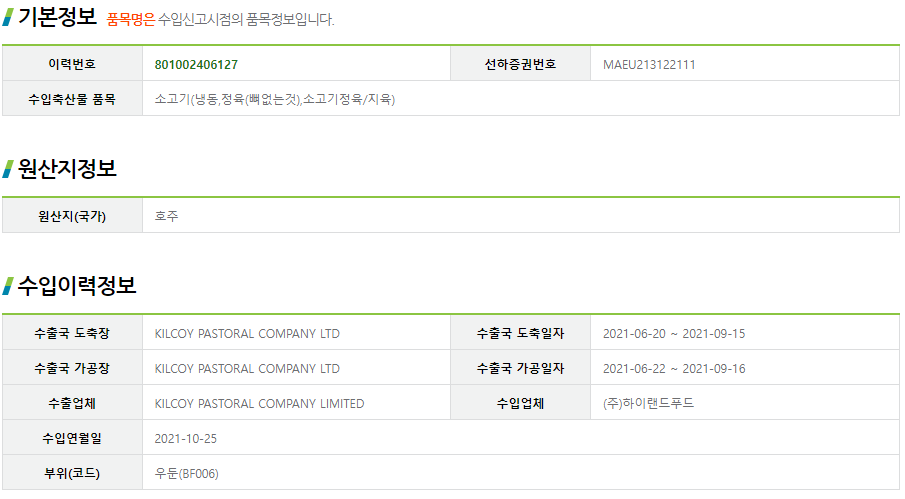Click the 원산지(국가) label cell
The height and width of the screenshot is (499, 905).
coord(72,216)
